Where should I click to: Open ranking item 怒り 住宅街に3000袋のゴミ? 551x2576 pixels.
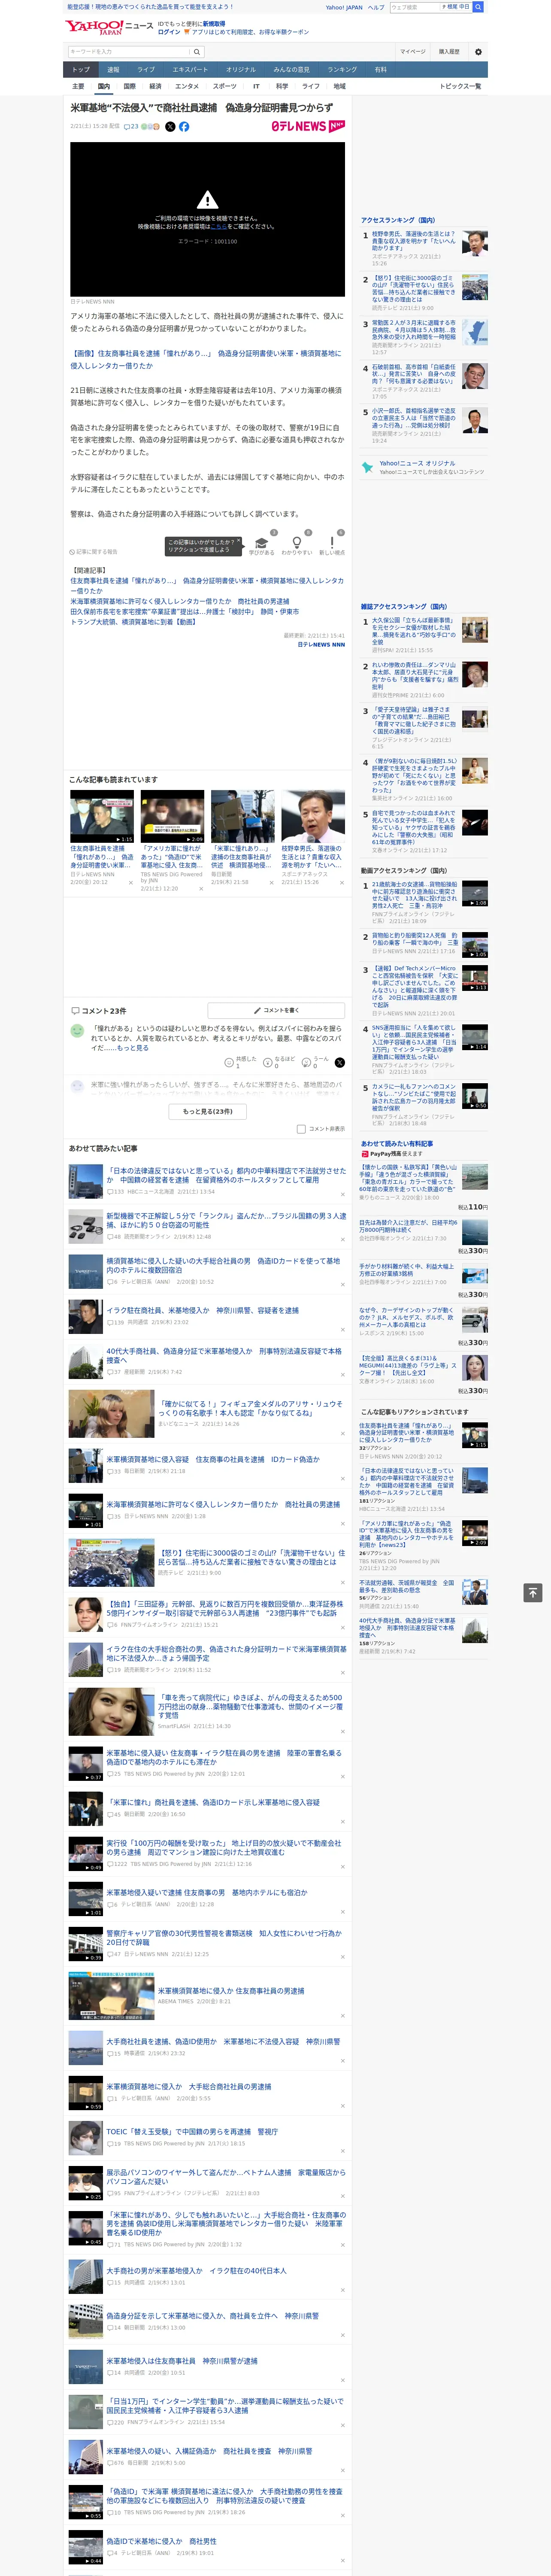413,288
